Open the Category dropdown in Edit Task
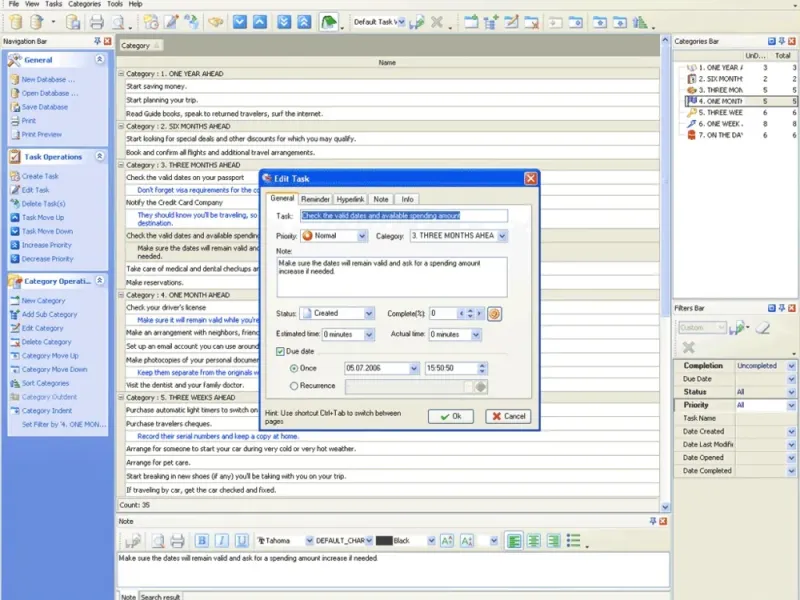 pos(502,236)
